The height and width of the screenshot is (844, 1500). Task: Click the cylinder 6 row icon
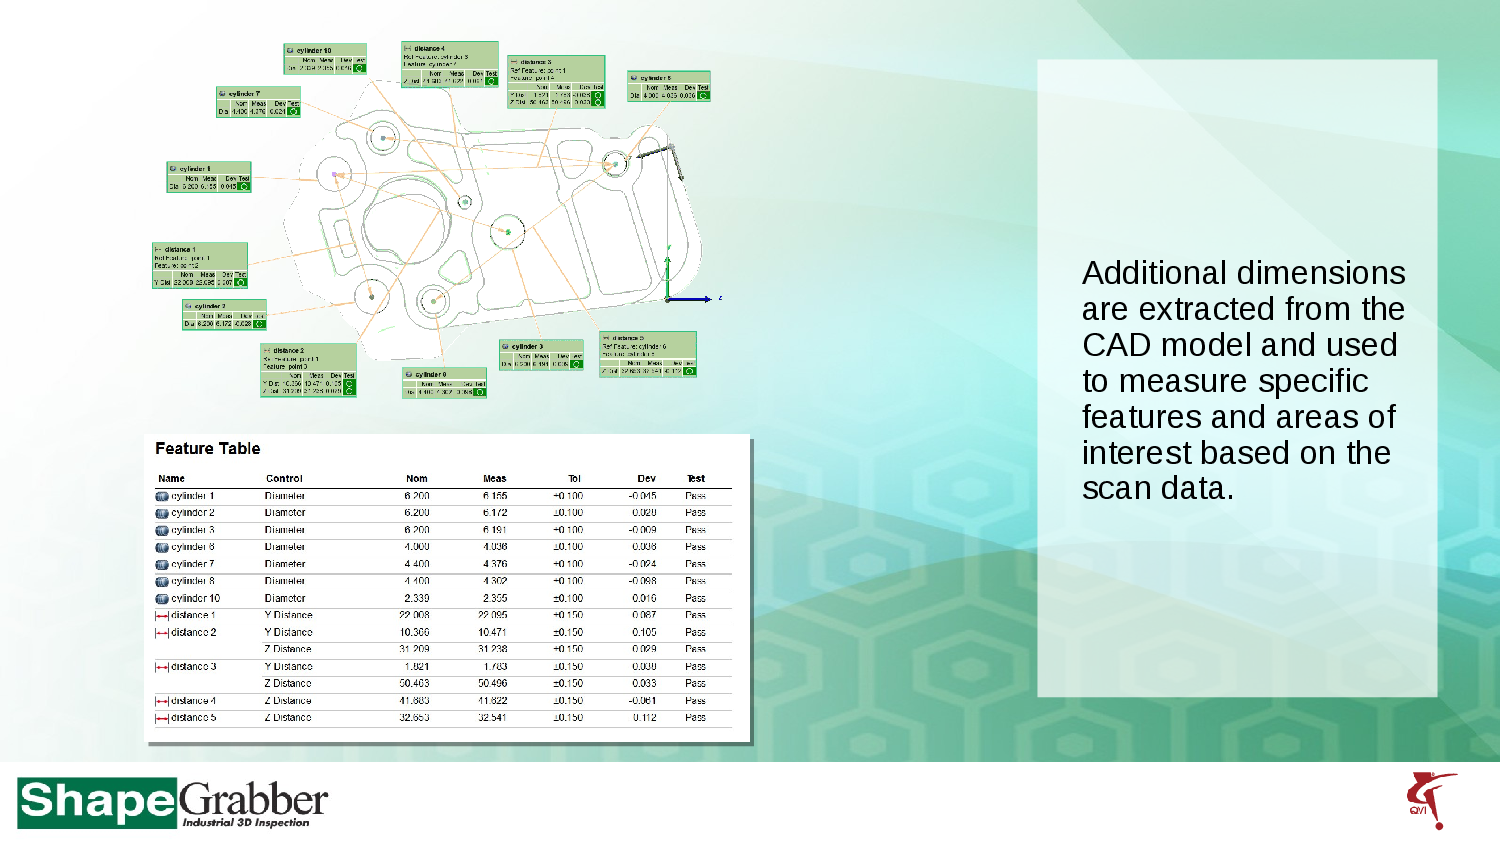tap(162, 547)
